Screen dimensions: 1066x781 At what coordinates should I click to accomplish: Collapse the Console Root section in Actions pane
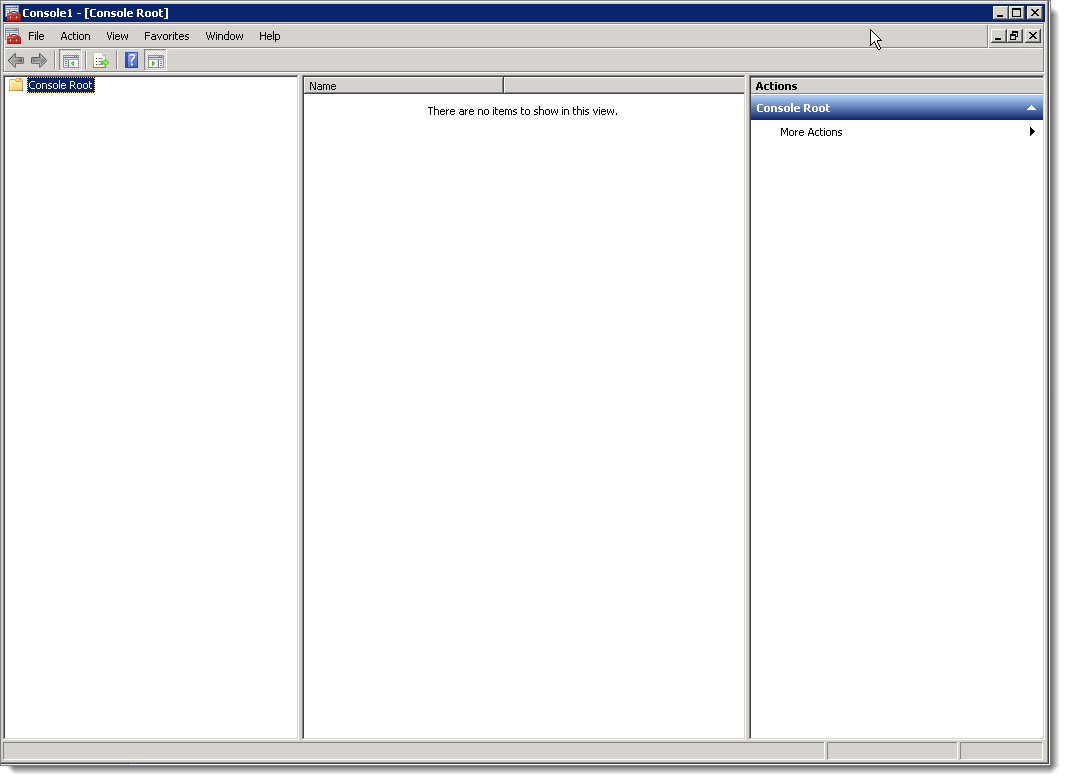tap(1031, 107)
